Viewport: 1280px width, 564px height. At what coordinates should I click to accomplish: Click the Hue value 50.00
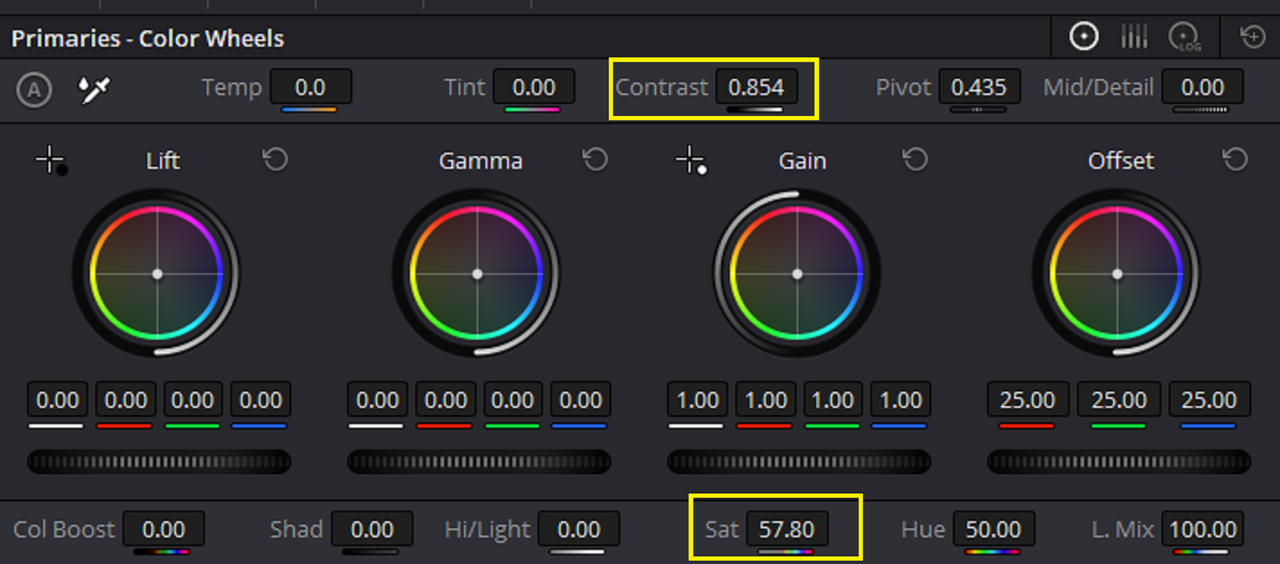point(994,529)
